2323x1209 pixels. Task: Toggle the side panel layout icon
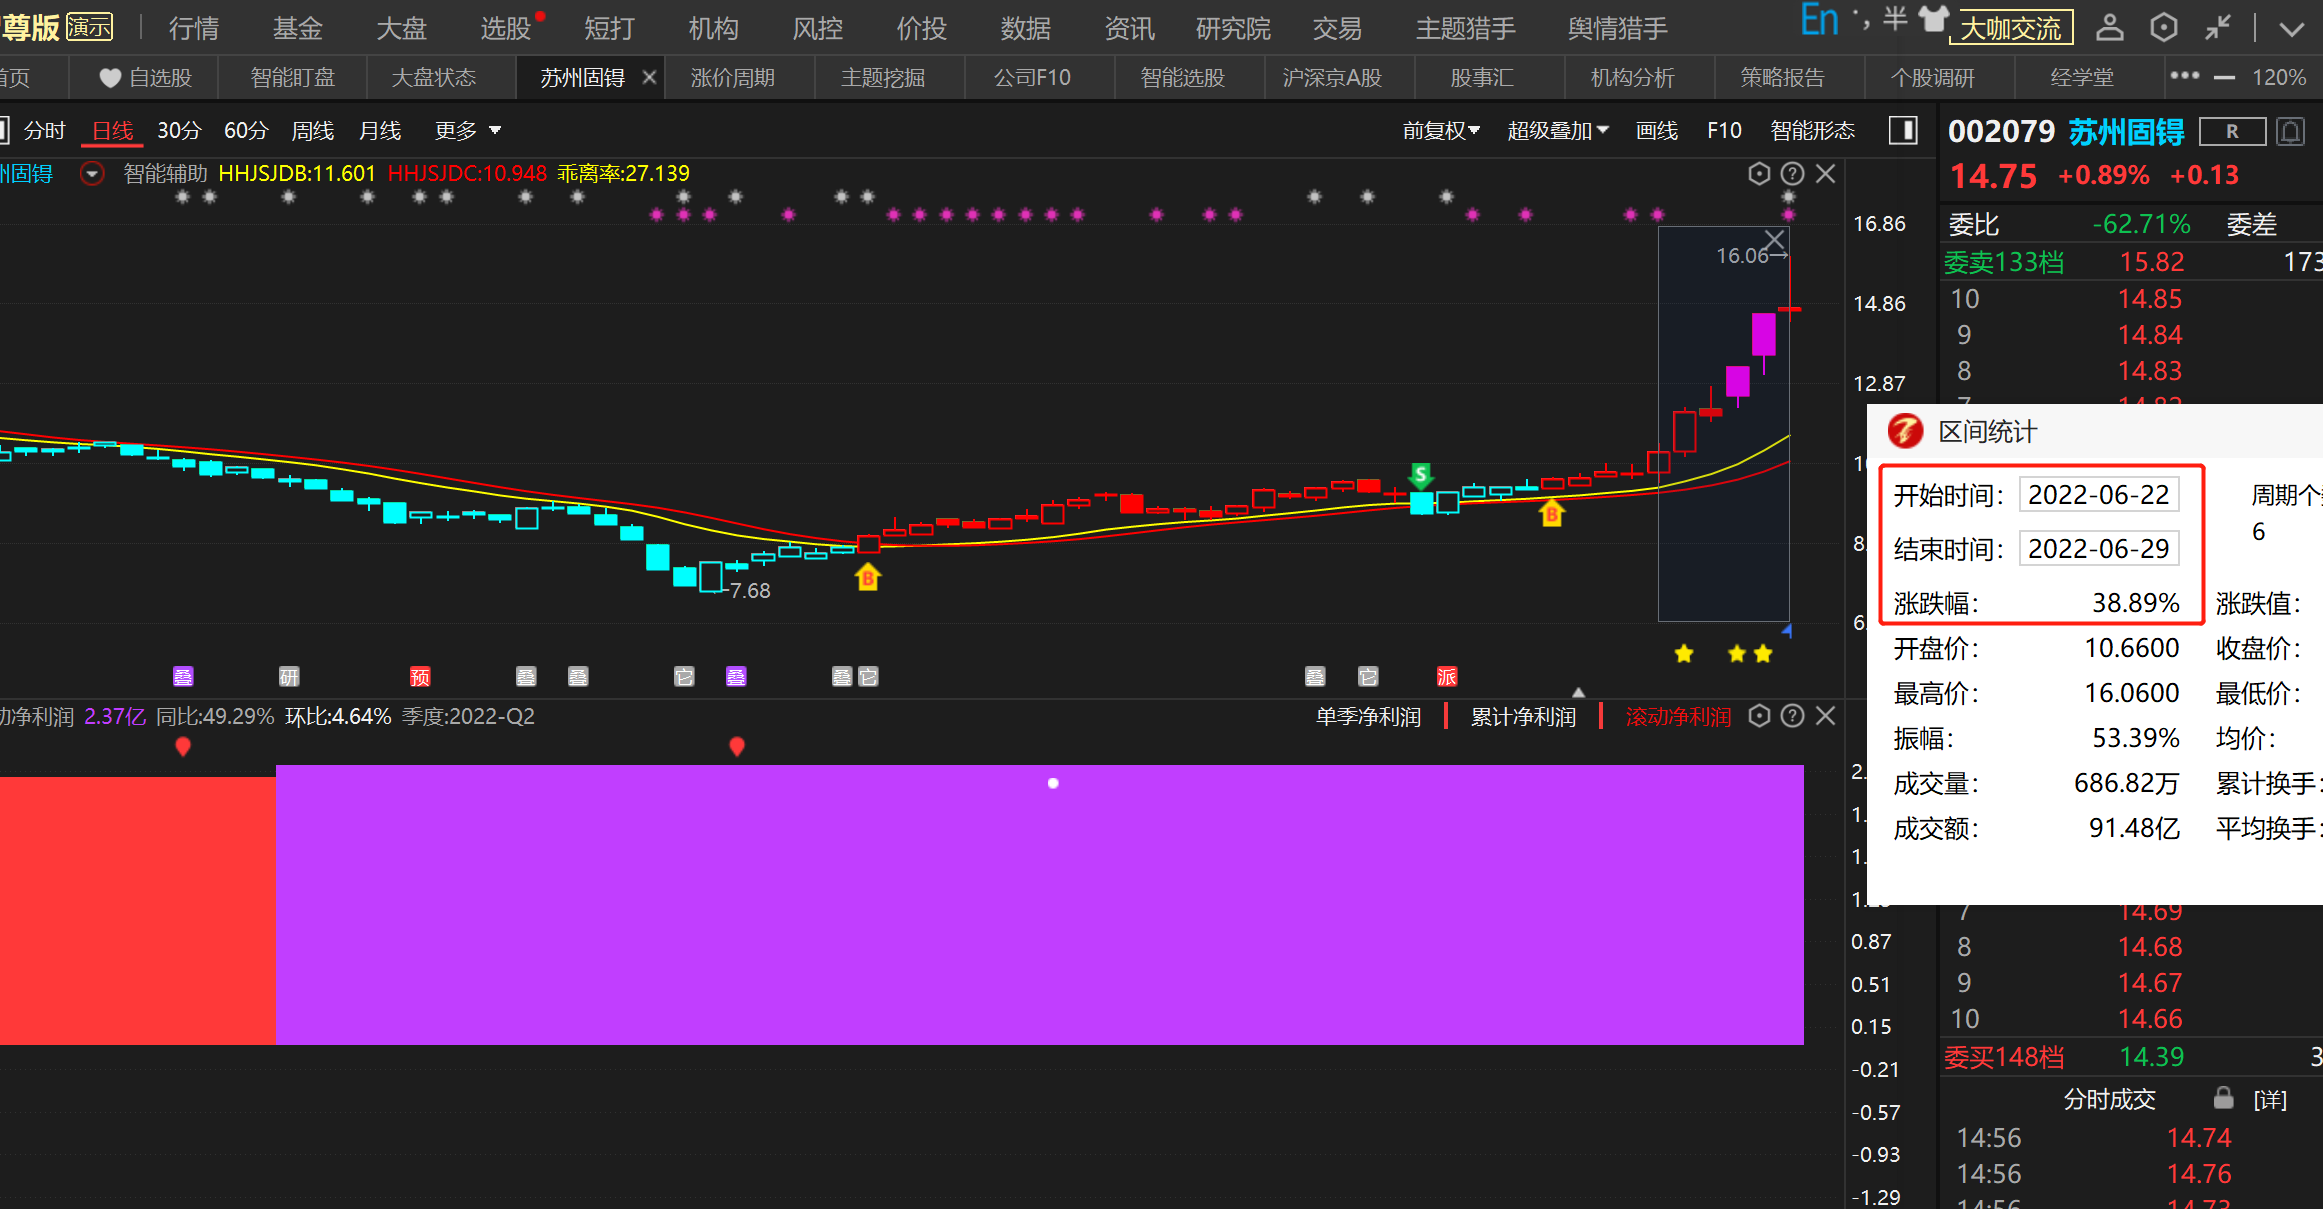click(1903, 131)
